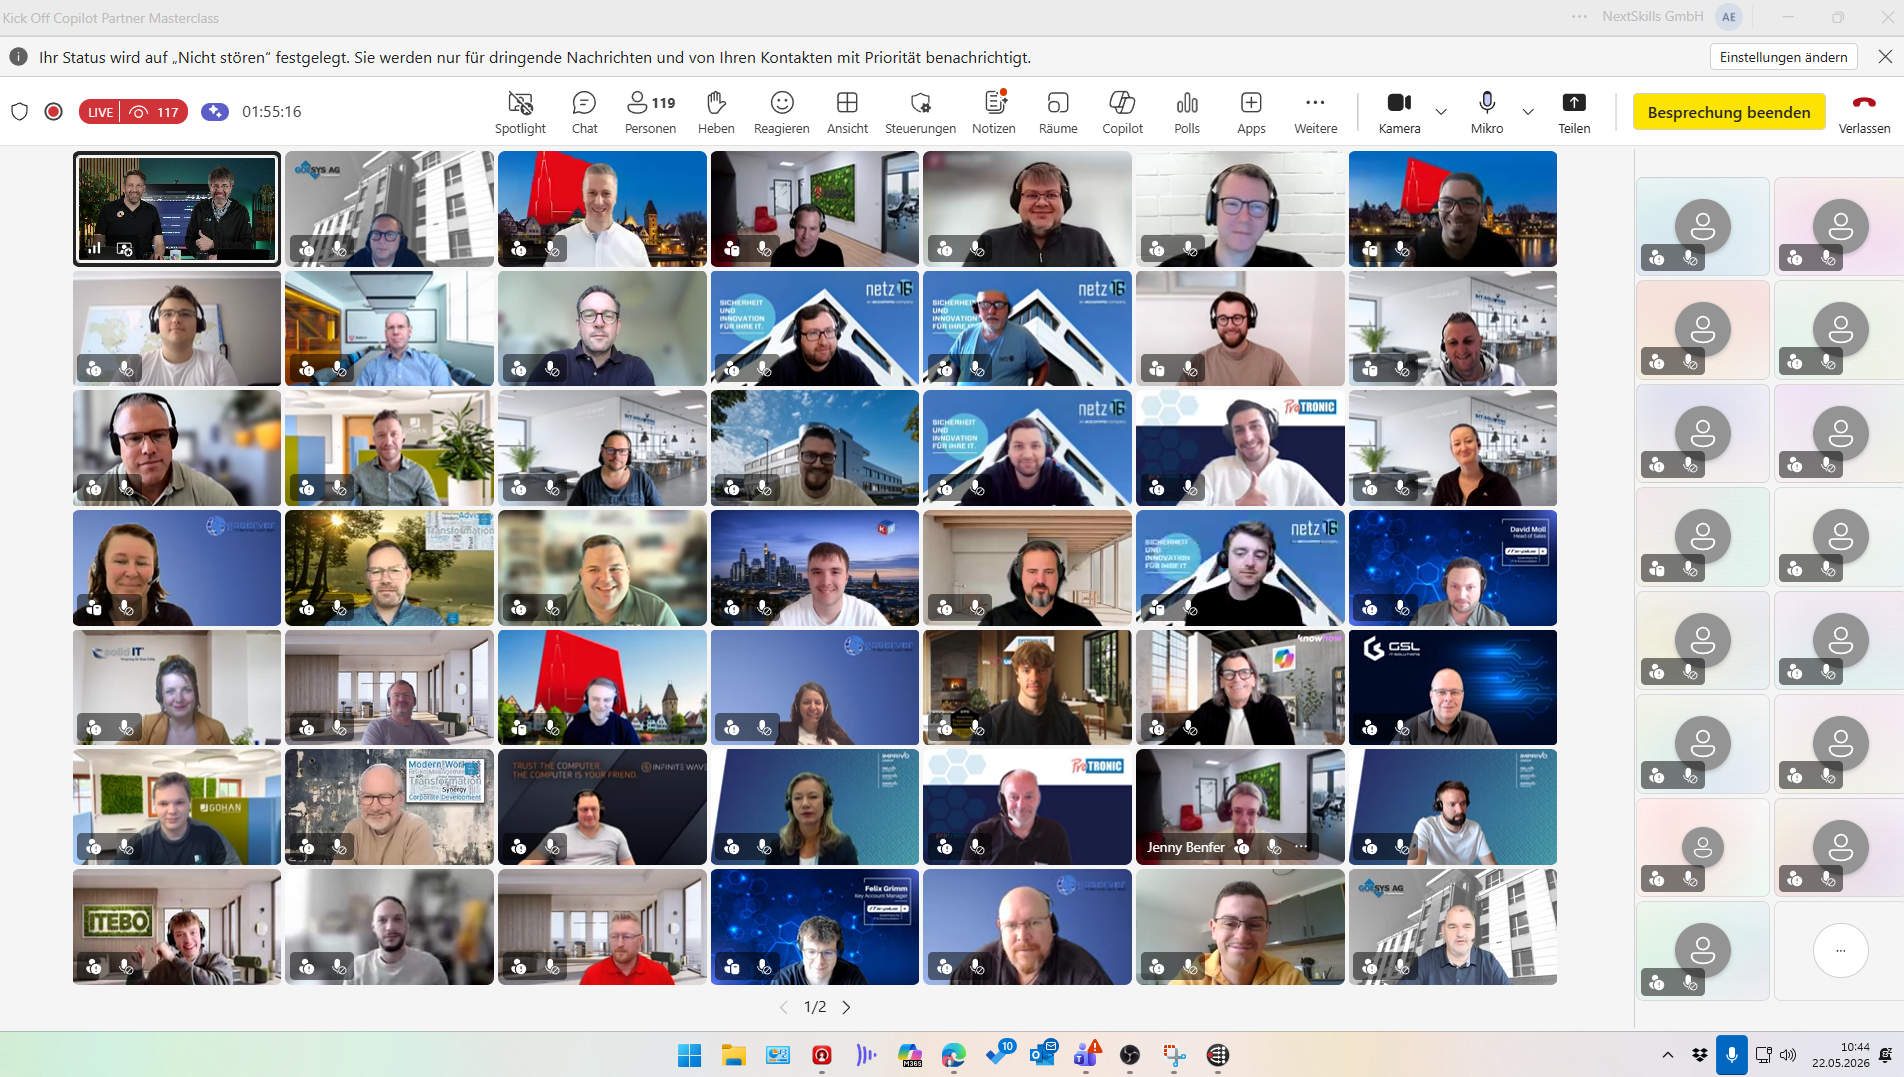Click the shield security icon
The image size is (1904, 1077).
[19, 111]
